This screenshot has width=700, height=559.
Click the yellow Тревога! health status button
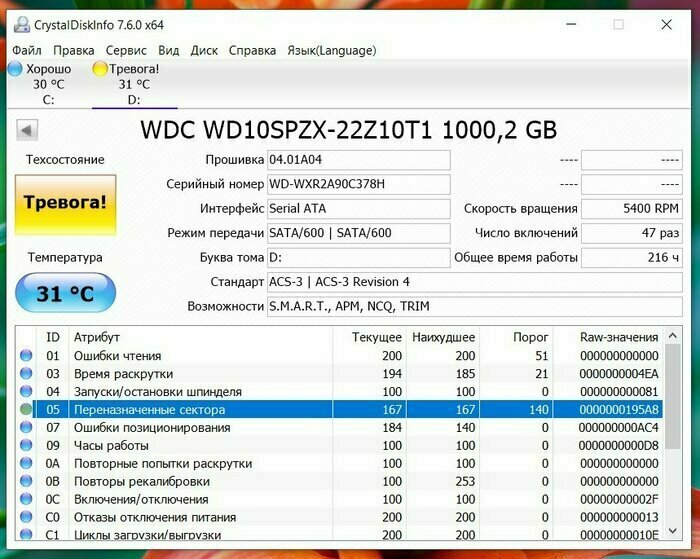point(66,205)
